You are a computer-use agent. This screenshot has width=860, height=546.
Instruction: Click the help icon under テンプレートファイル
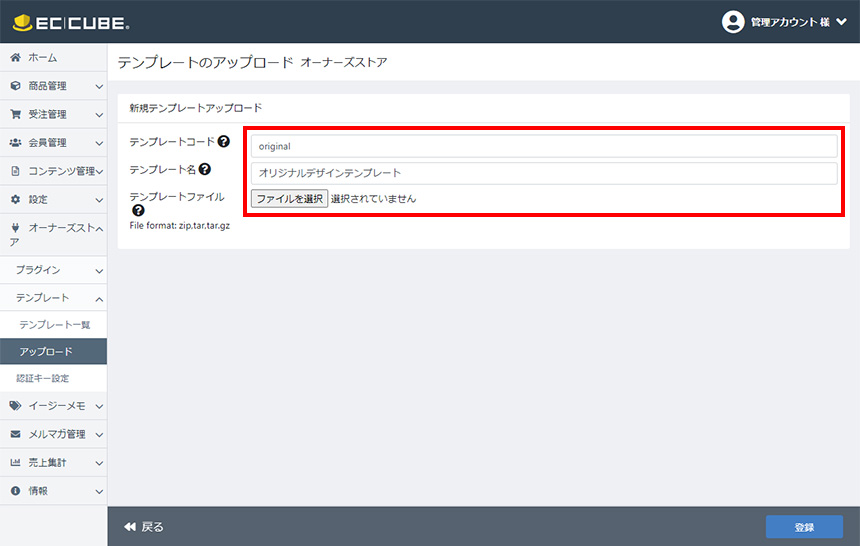pyautogui.click(x=138, y=211)
